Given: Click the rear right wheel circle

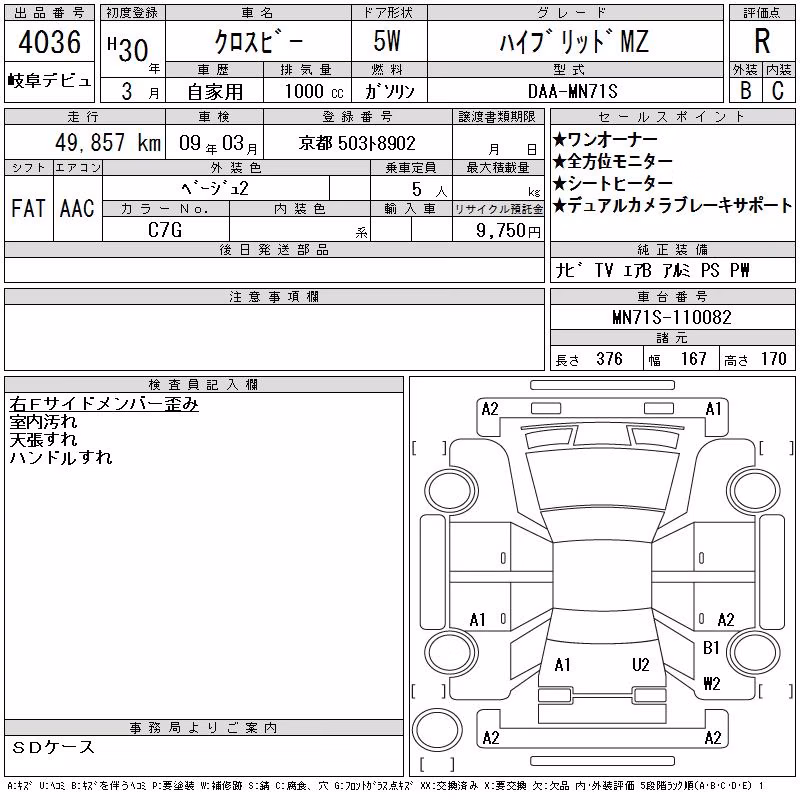Looking at the screenshot, I should coord(753,652).
